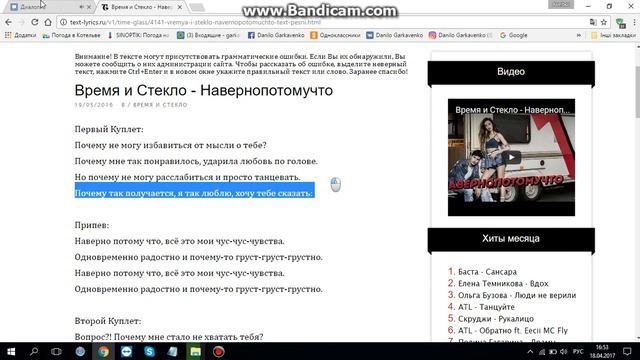
Task: Open the volume tray icon
Action: click(x=564, y=352)
